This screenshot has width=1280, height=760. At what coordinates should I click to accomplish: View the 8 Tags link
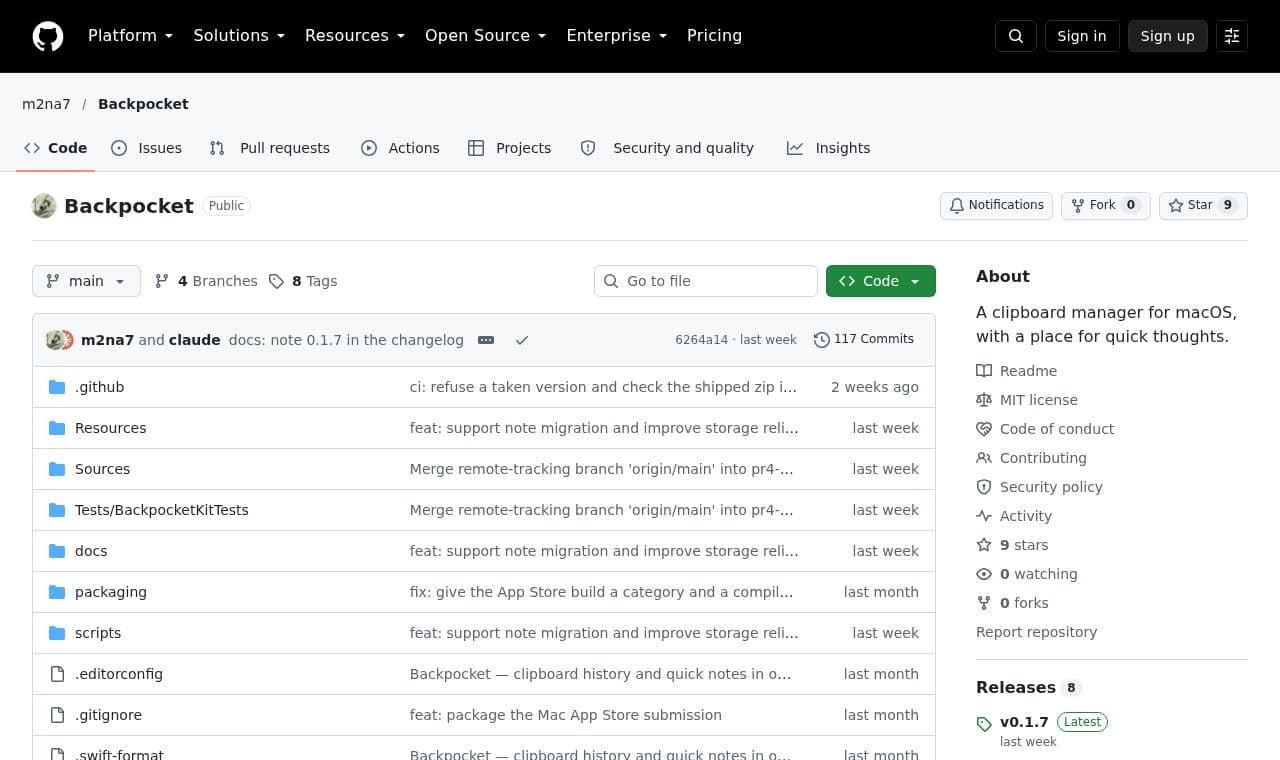pyautogui.click(x=303, y=281)
